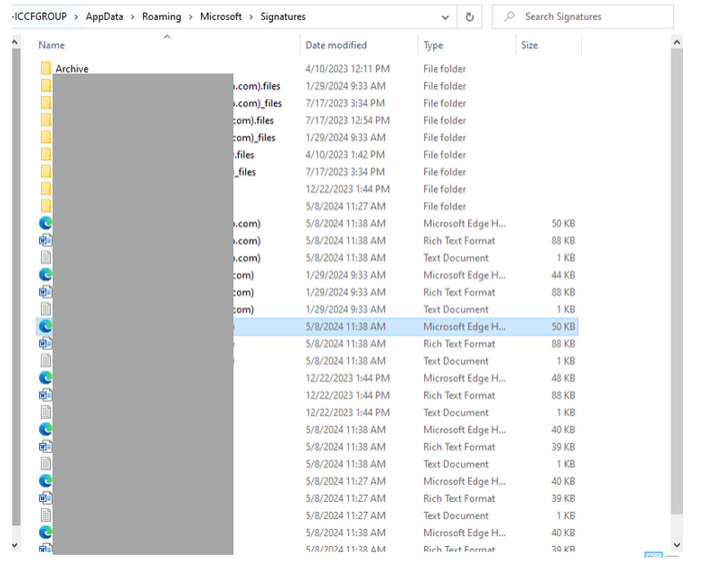The height and width of the screenshot is (561, 708).
Task: Sort by Date modified column
Action: coord(336,45)
